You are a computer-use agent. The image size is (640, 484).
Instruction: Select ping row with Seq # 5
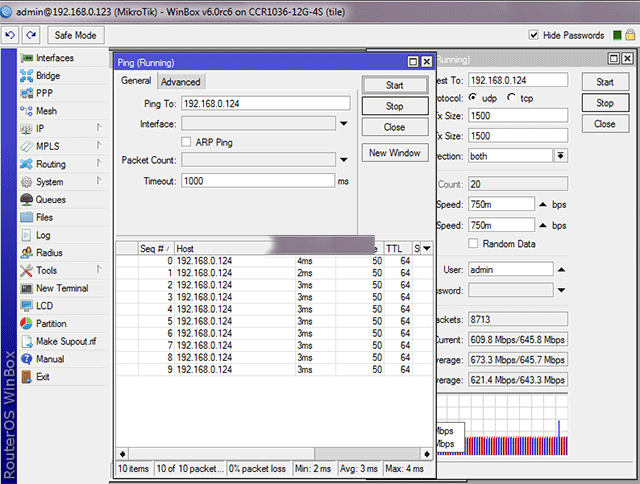click(x=274, y=321)
